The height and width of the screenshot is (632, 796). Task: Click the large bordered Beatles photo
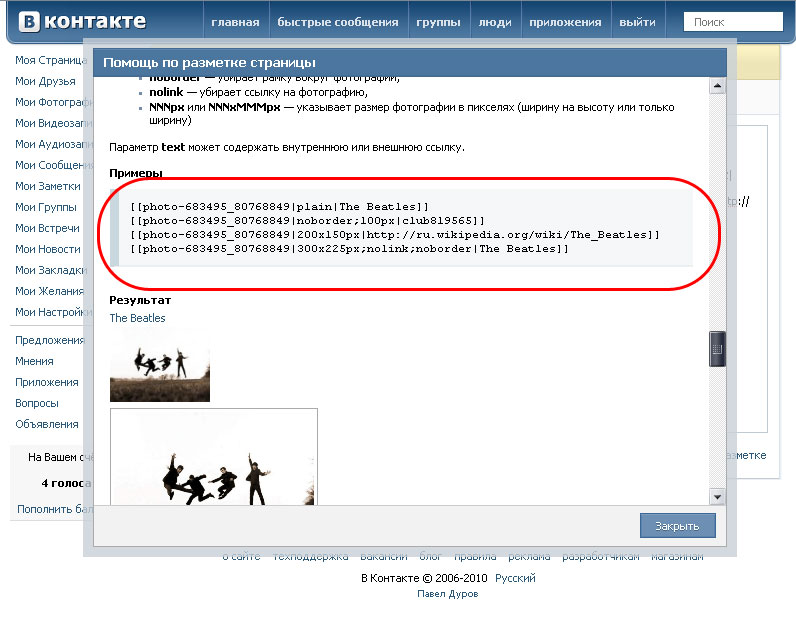(x=214, y=456)
